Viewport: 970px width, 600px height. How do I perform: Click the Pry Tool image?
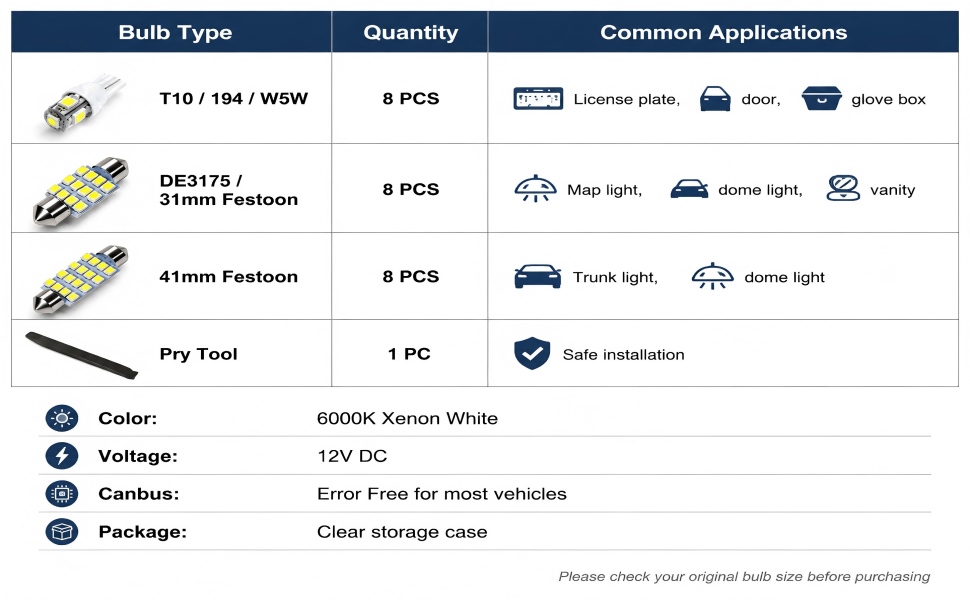(81, 355)
